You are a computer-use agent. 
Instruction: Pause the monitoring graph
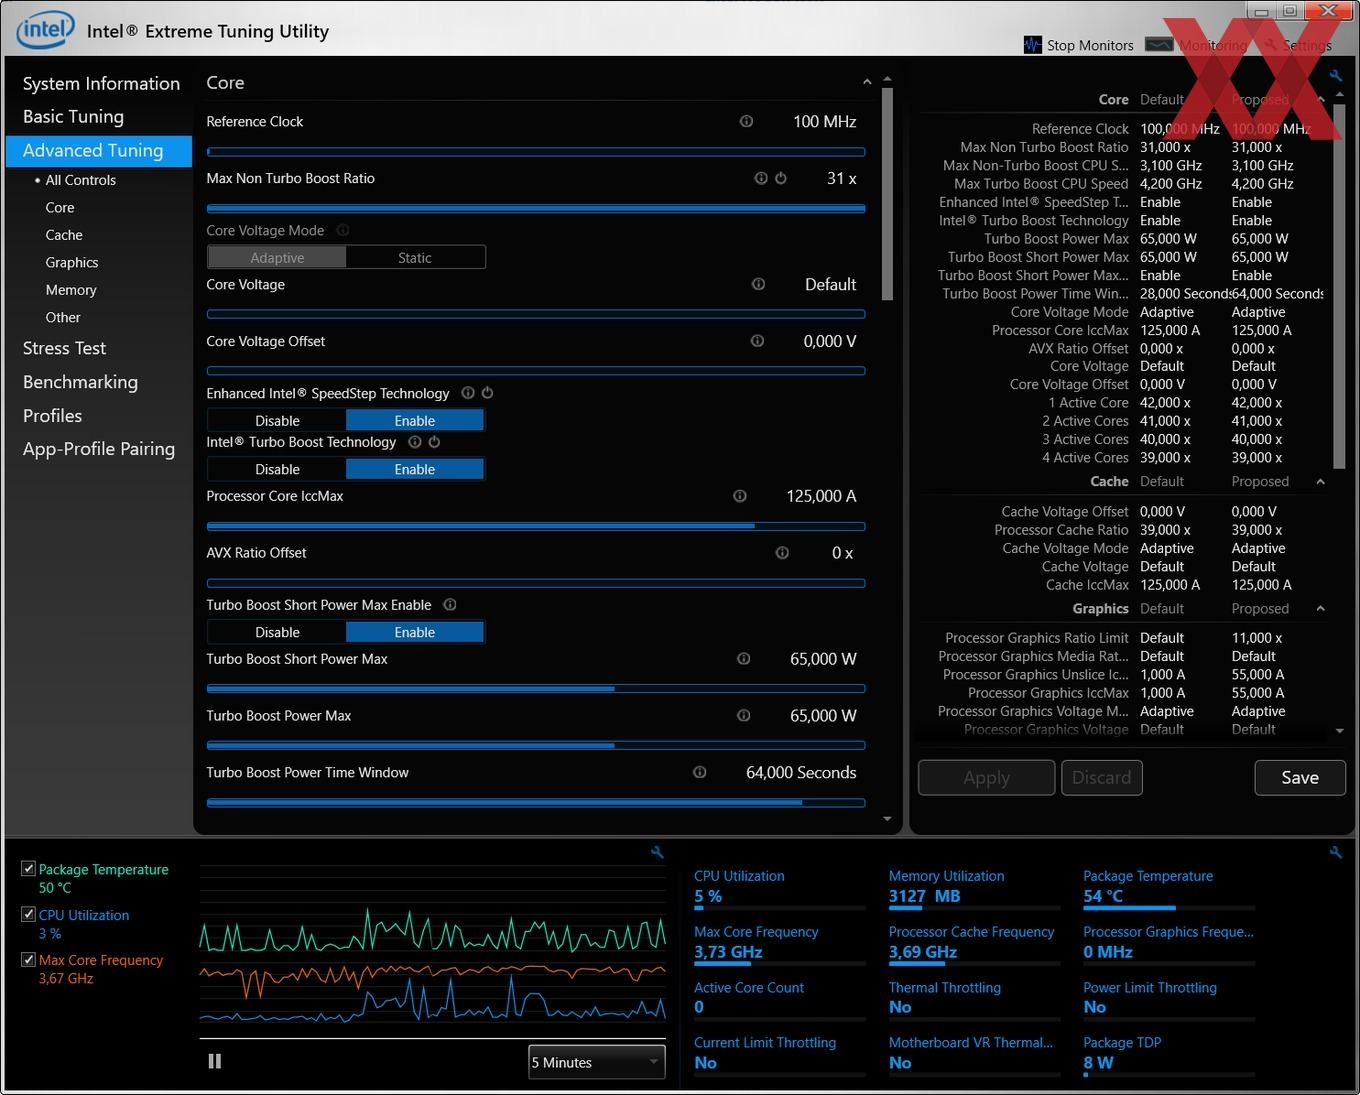pos(215,1061)
